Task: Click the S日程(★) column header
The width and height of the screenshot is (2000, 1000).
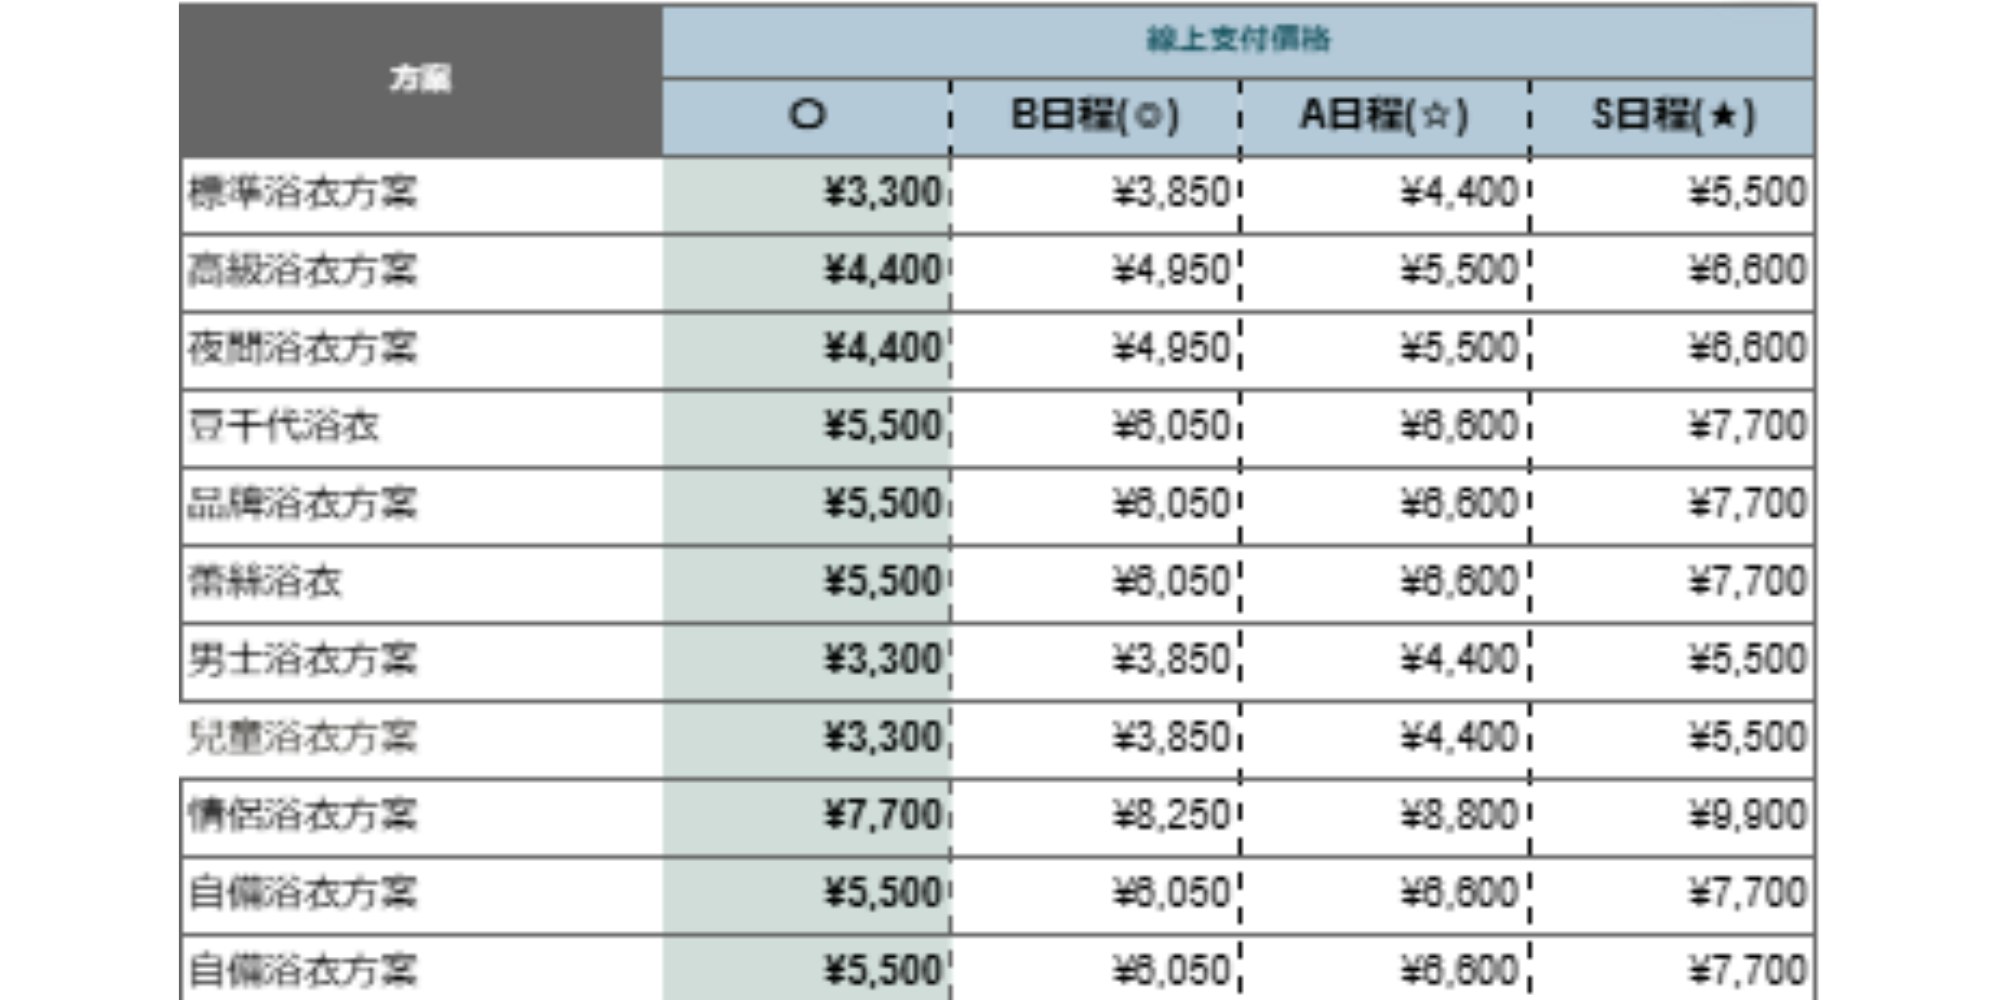Action: tap(1673, 116)
